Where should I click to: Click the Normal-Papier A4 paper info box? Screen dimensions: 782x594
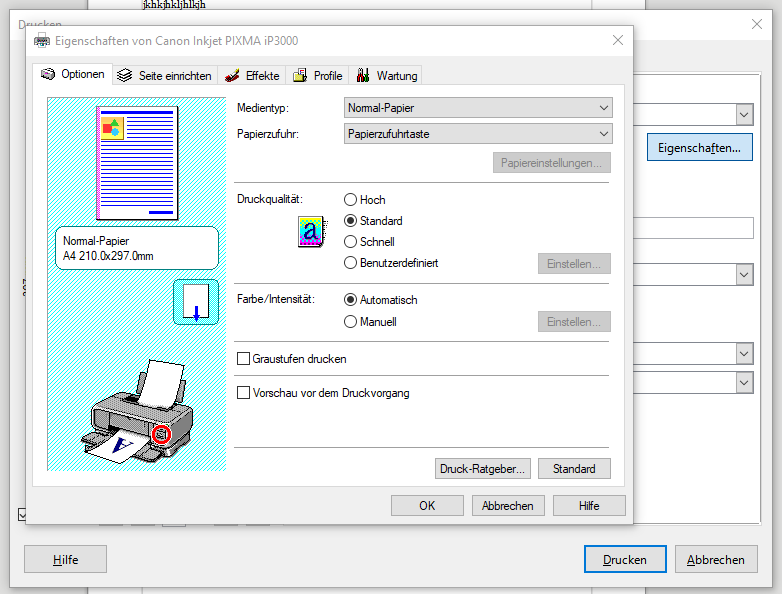pyautogui.click(x=137, y=248)
